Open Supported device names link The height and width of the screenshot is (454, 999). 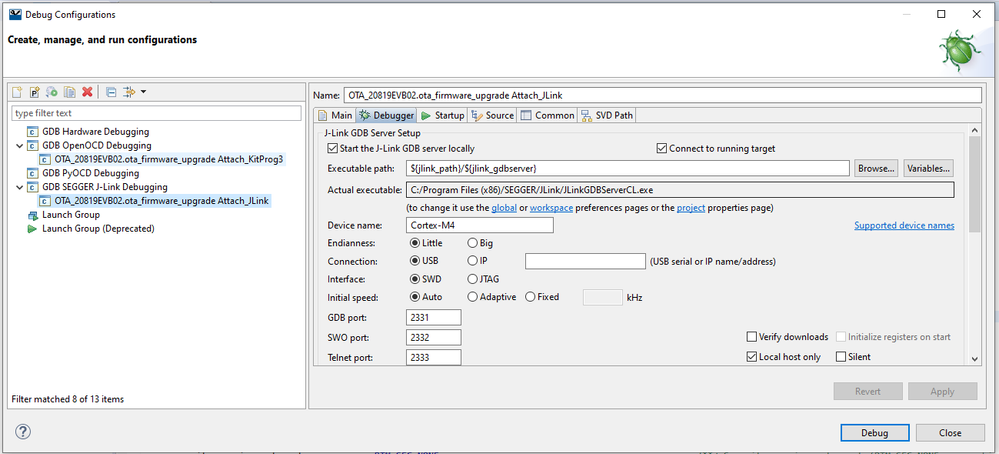(904, 225)
